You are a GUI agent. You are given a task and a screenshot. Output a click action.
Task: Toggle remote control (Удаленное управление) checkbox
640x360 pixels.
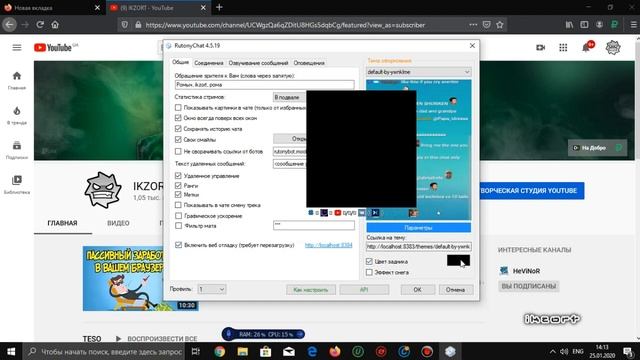pos(178,176)
